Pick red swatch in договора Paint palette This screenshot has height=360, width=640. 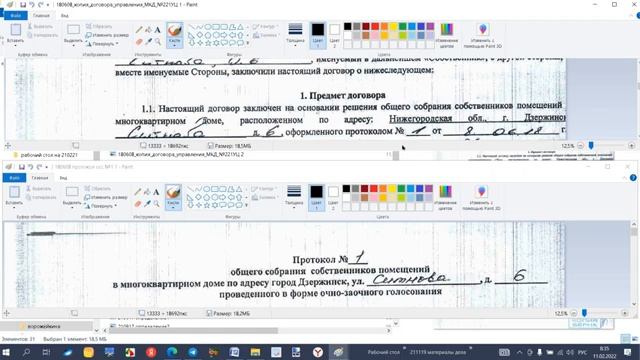point(375,27)
